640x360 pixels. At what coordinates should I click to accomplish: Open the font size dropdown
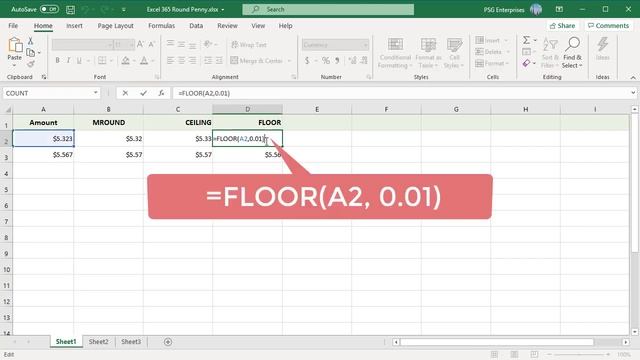pyautogui.click(x=131, y=44)
